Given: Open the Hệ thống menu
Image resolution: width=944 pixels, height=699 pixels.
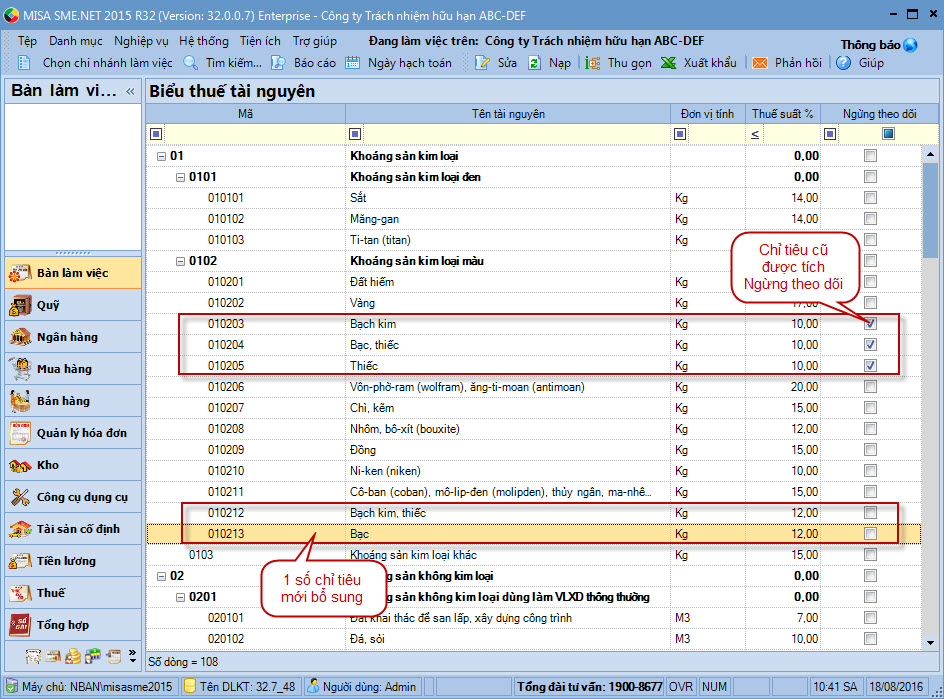Looking at the screenshot, I should tap(203, 41).
